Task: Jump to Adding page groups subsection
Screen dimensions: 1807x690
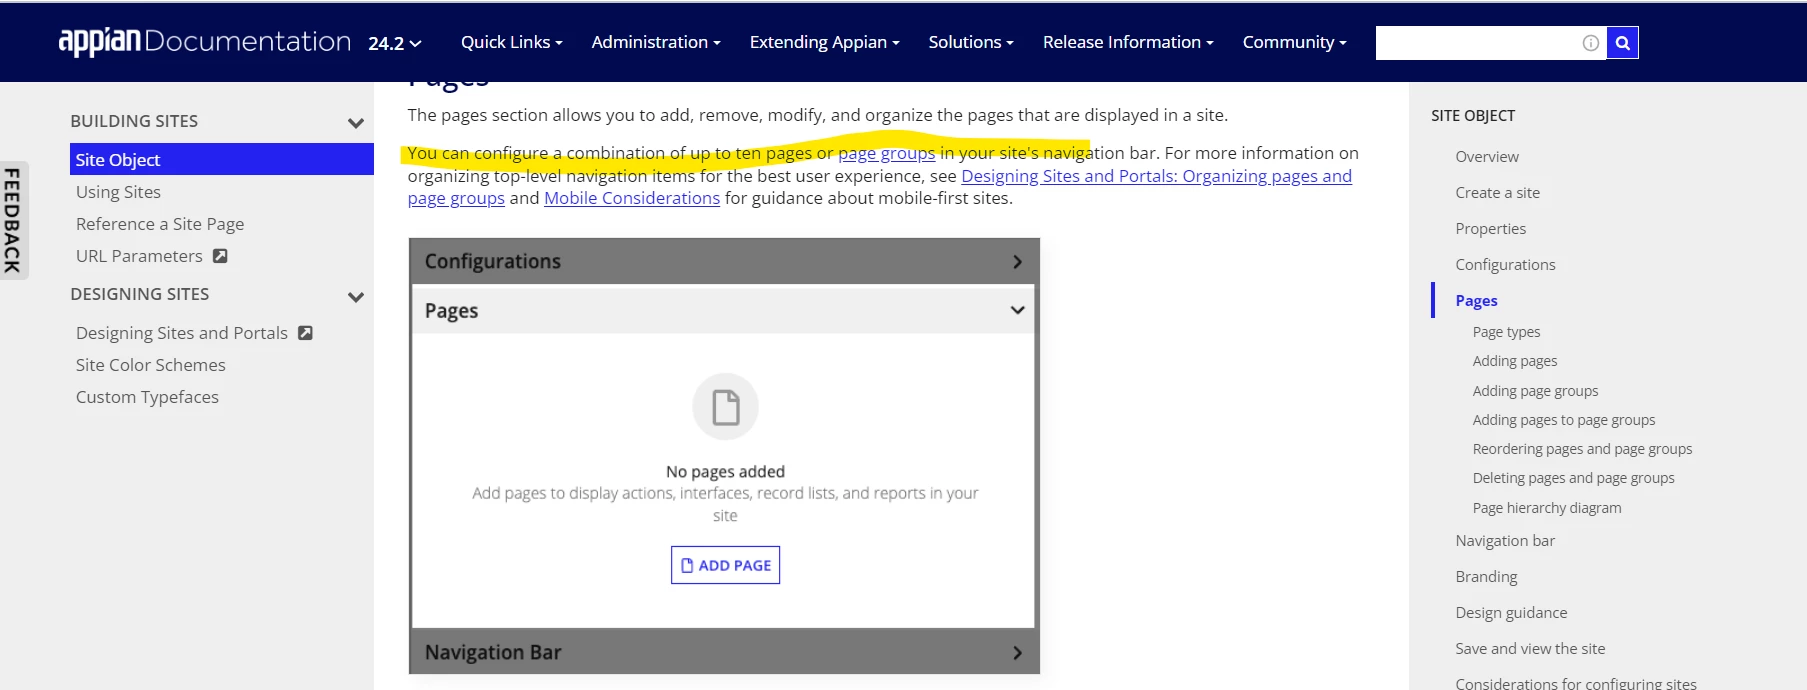Action: tap(1535, 391)
